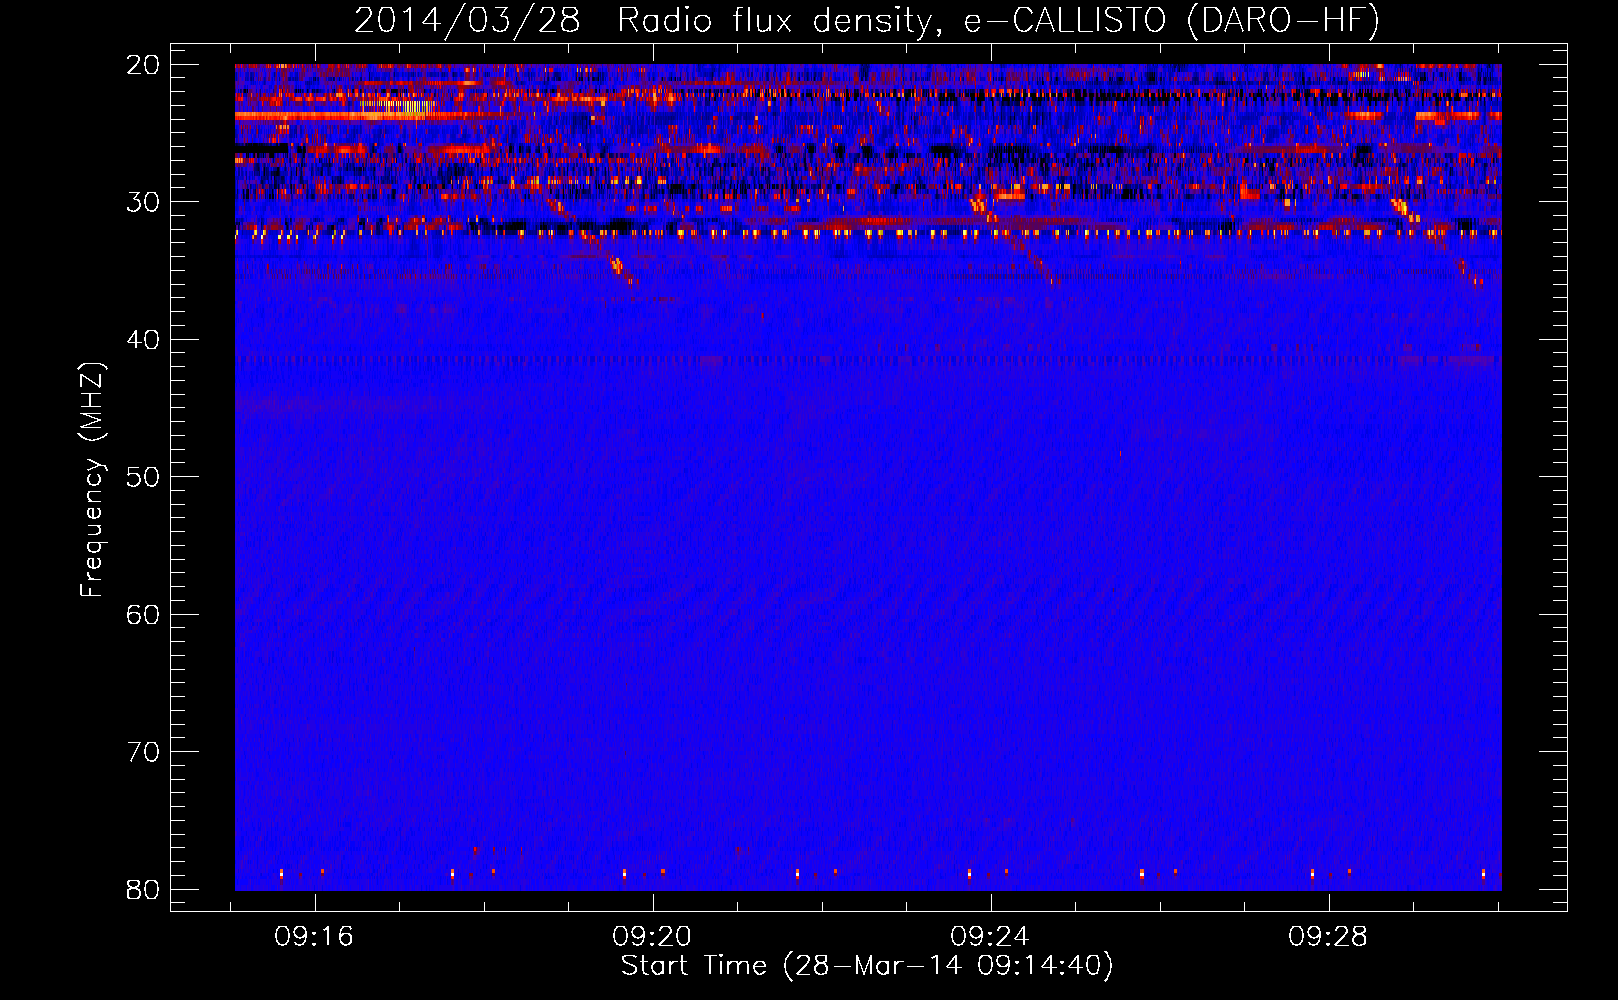Click the time tick label '09:24'

point(990,937)
